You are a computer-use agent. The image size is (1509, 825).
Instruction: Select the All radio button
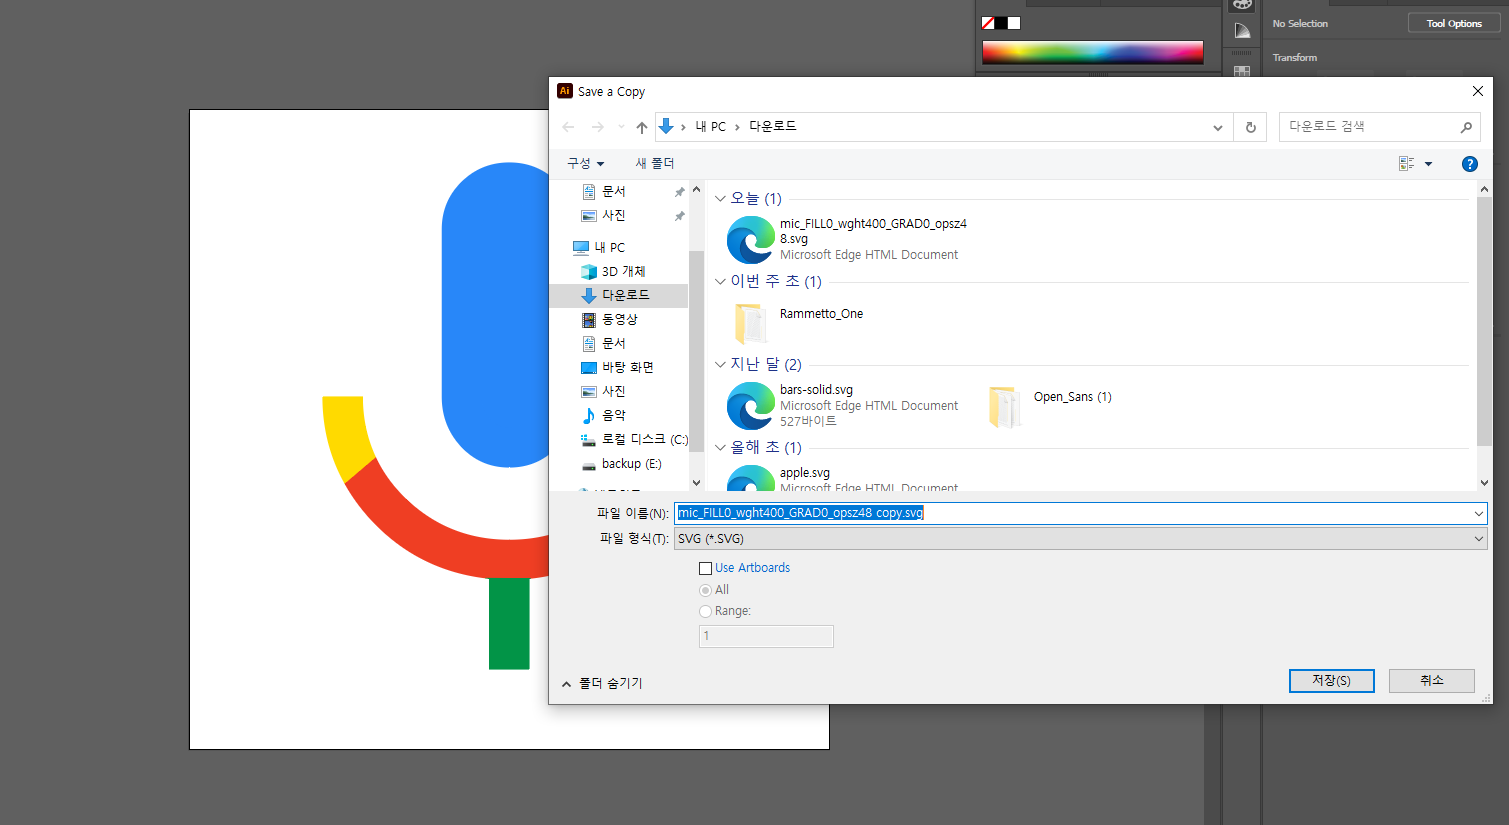tap(705, 590)
